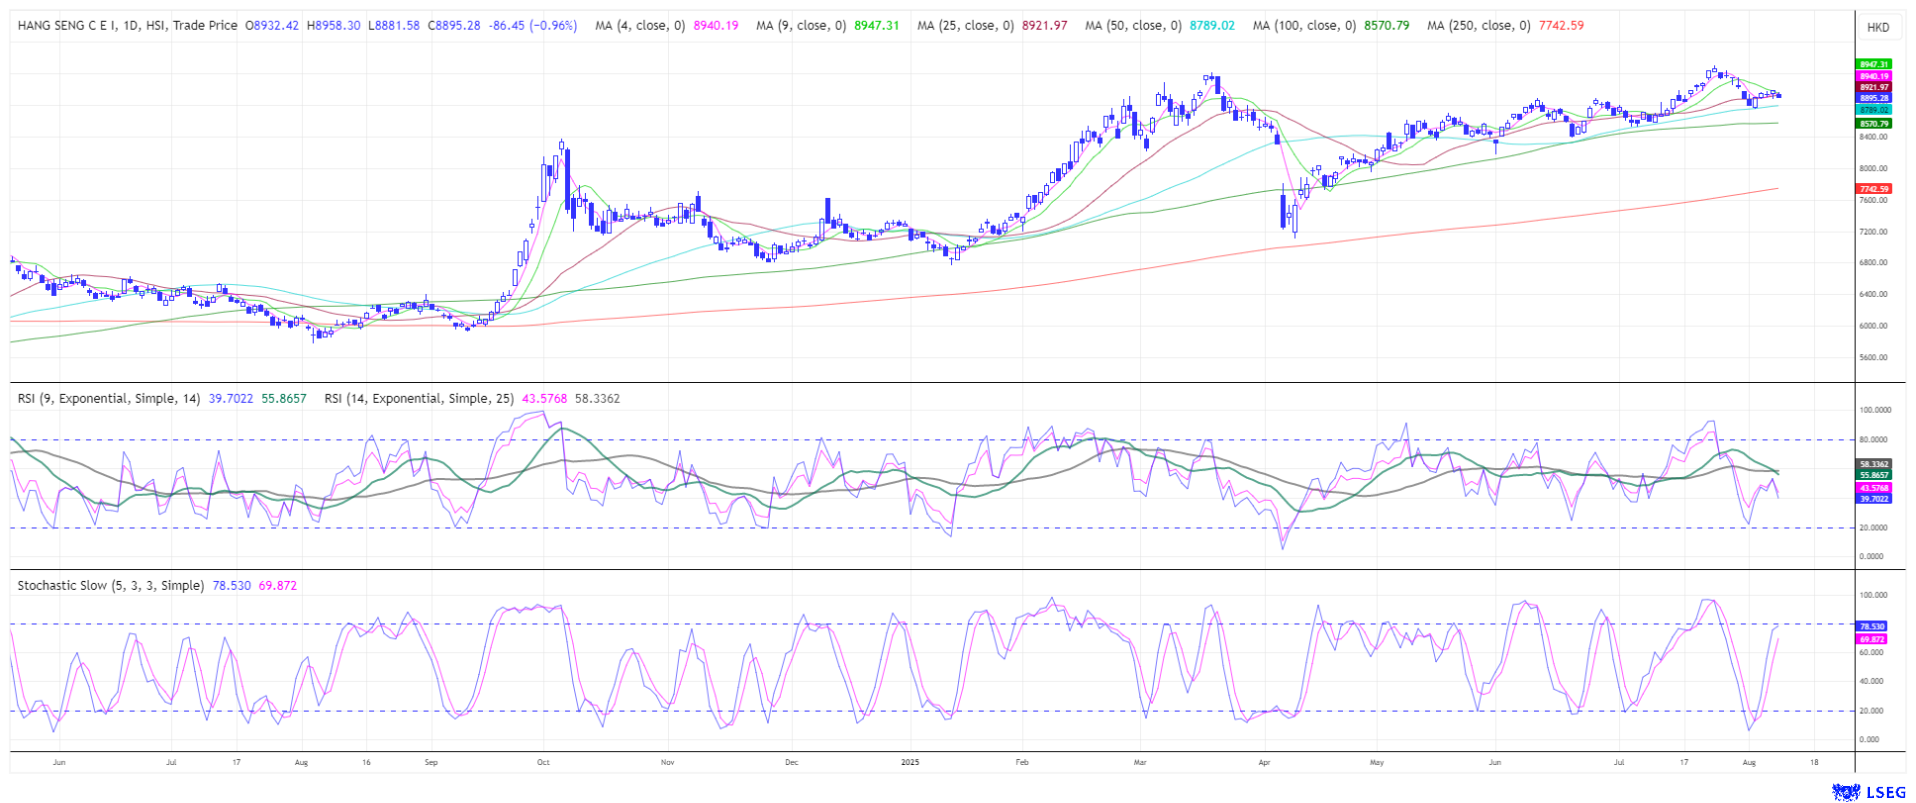Click the LSEG logo icon
Image resolution: width=1916 pixels, height=803 pixels.
click(1845, 792)
